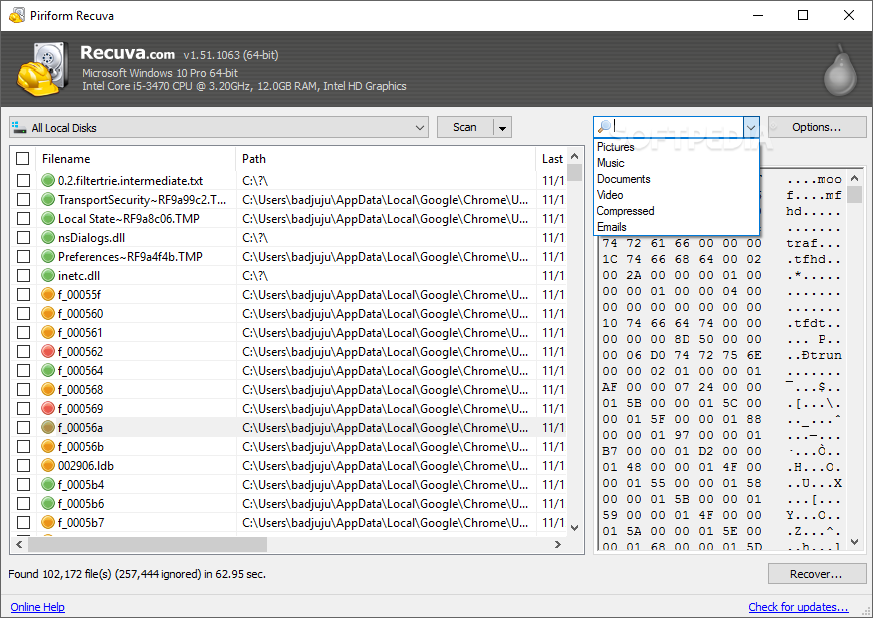The width and height of the screenshot is (873, 618).
Task: Click the red status dot of f_000569
Action: coord(48,409)
